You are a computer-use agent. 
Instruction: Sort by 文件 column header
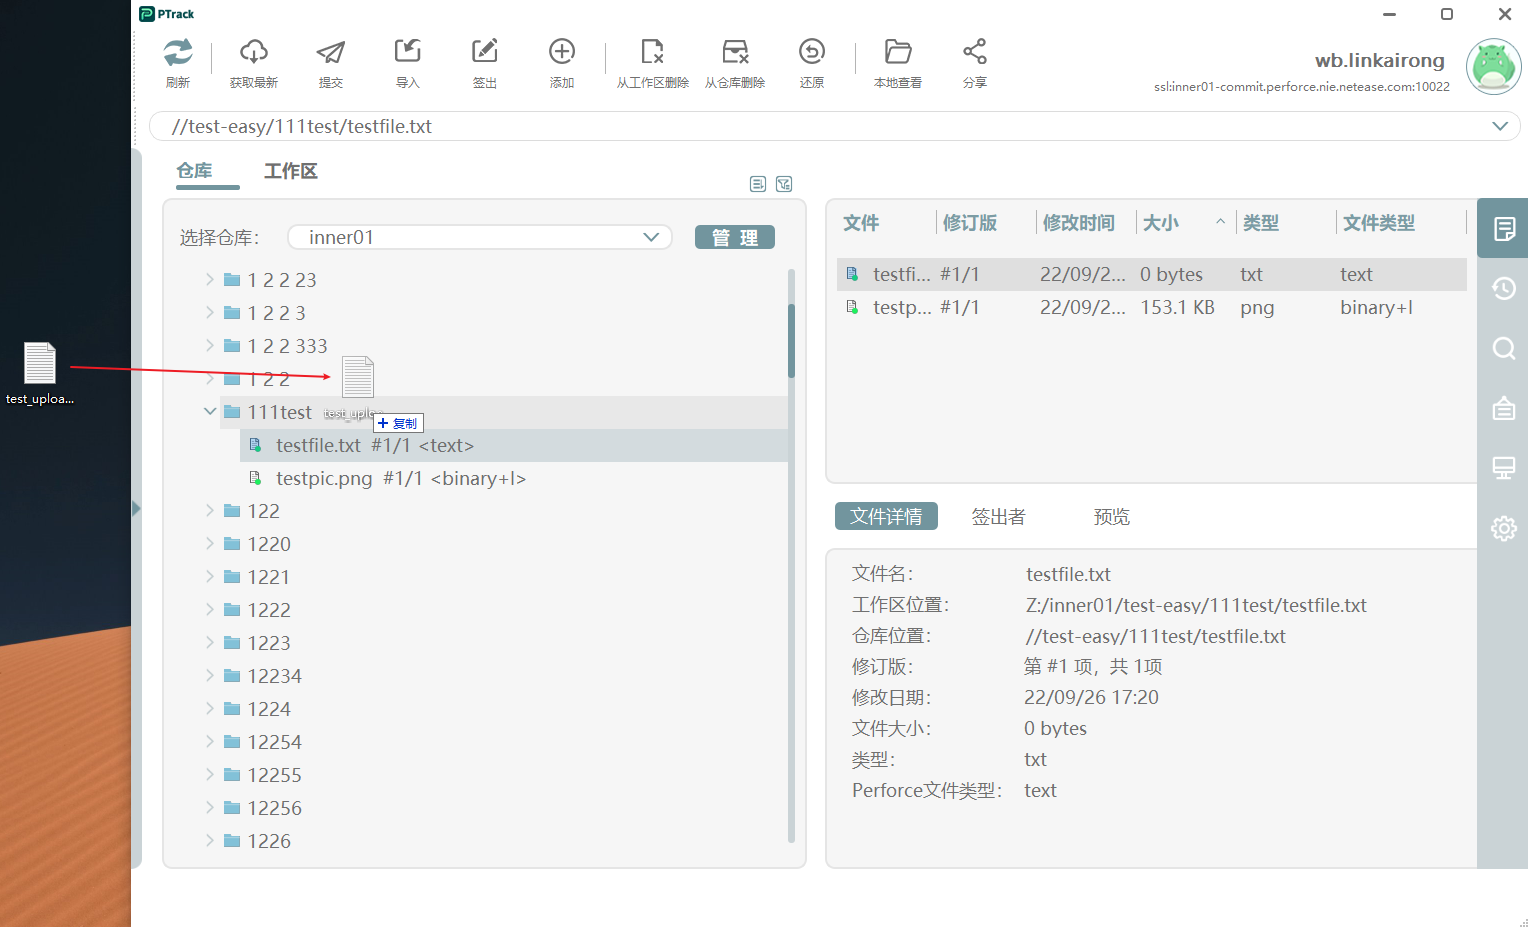click(x=861, y=223)
